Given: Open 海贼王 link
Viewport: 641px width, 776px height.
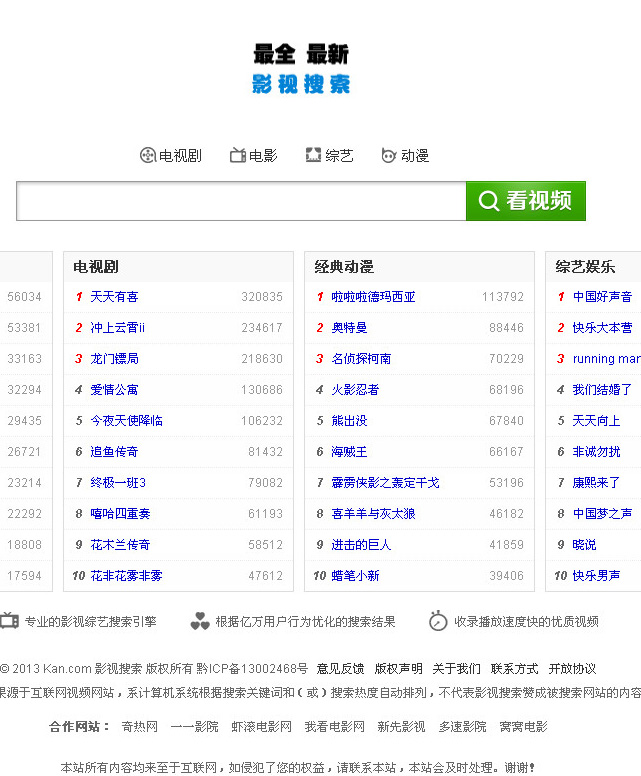Looking at the screenshot, I should pos(349,452).
